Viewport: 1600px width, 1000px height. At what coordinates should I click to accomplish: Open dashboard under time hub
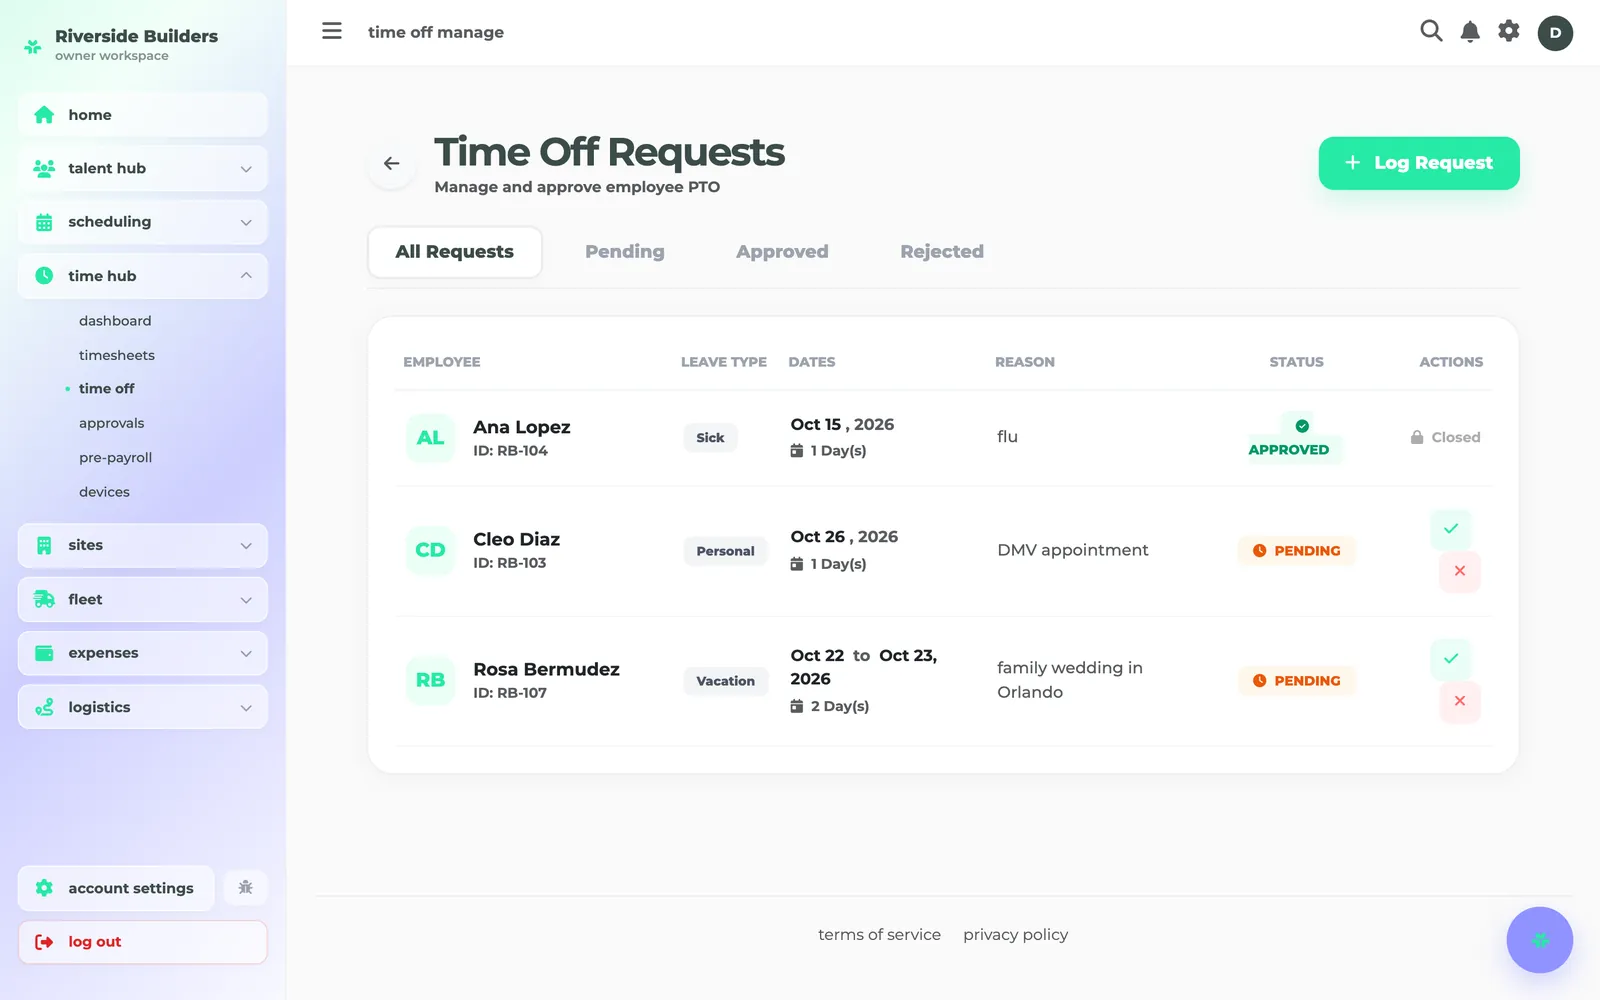(115, 321)
